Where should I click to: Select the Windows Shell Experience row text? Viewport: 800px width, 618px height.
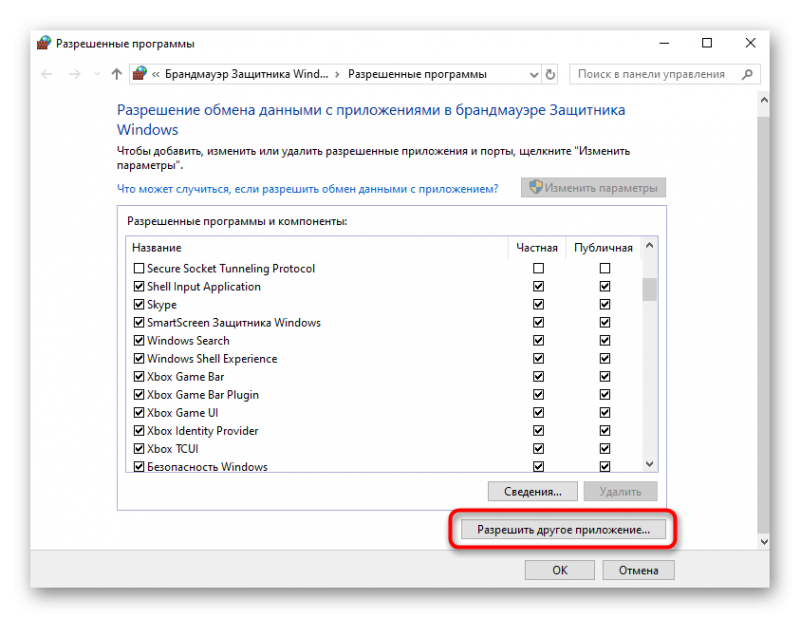coord(212,359)
